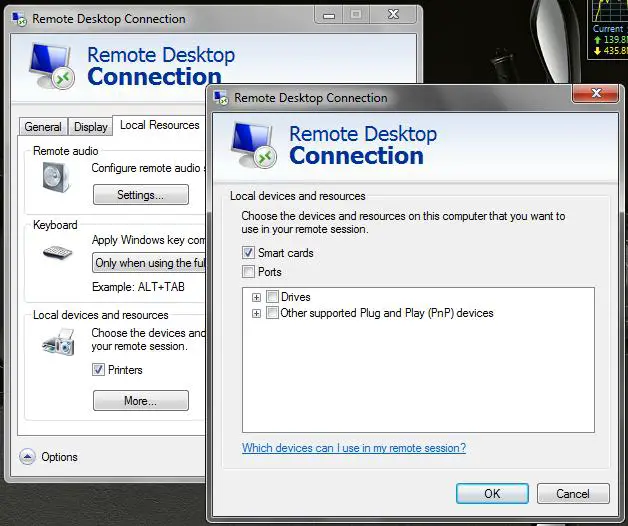Click the back window title bar icon
The height and width of the screenshot is (526, 628).
click(19, 19)
